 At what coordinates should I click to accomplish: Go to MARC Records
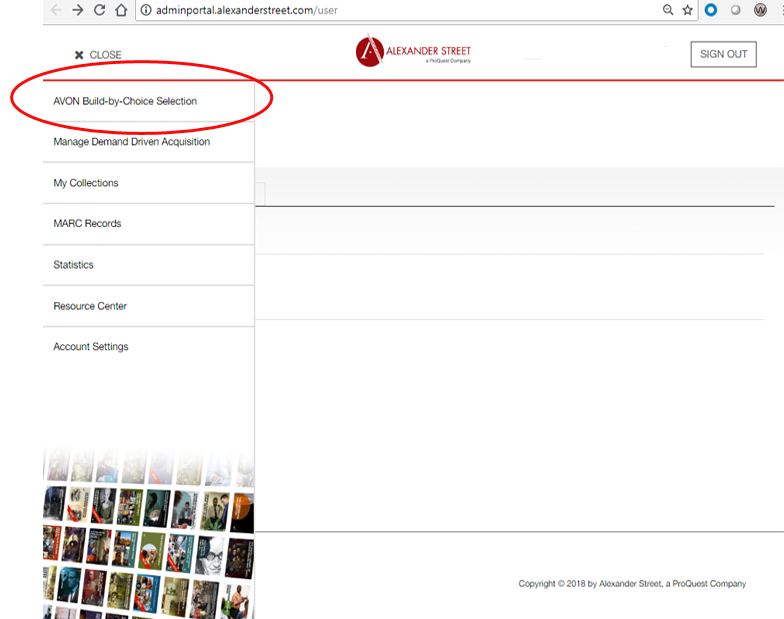pyautogui.click(x=87, y=224)
